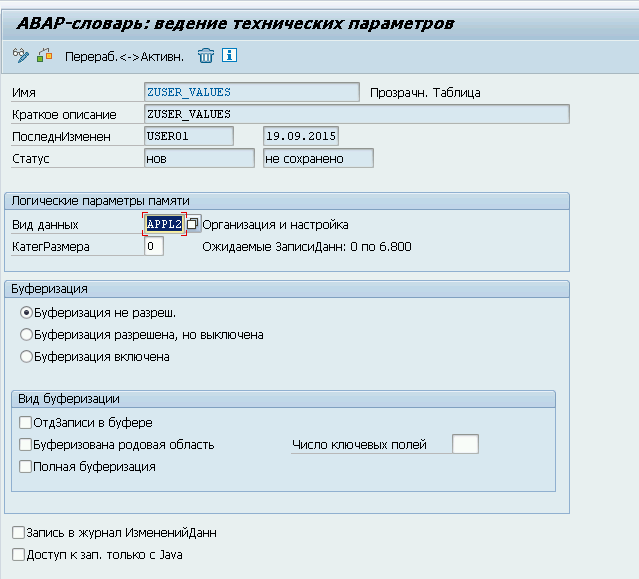The width and height of the screenshot is (639, 579).
Task: Open the blue information icon
Action: point(229,55)
